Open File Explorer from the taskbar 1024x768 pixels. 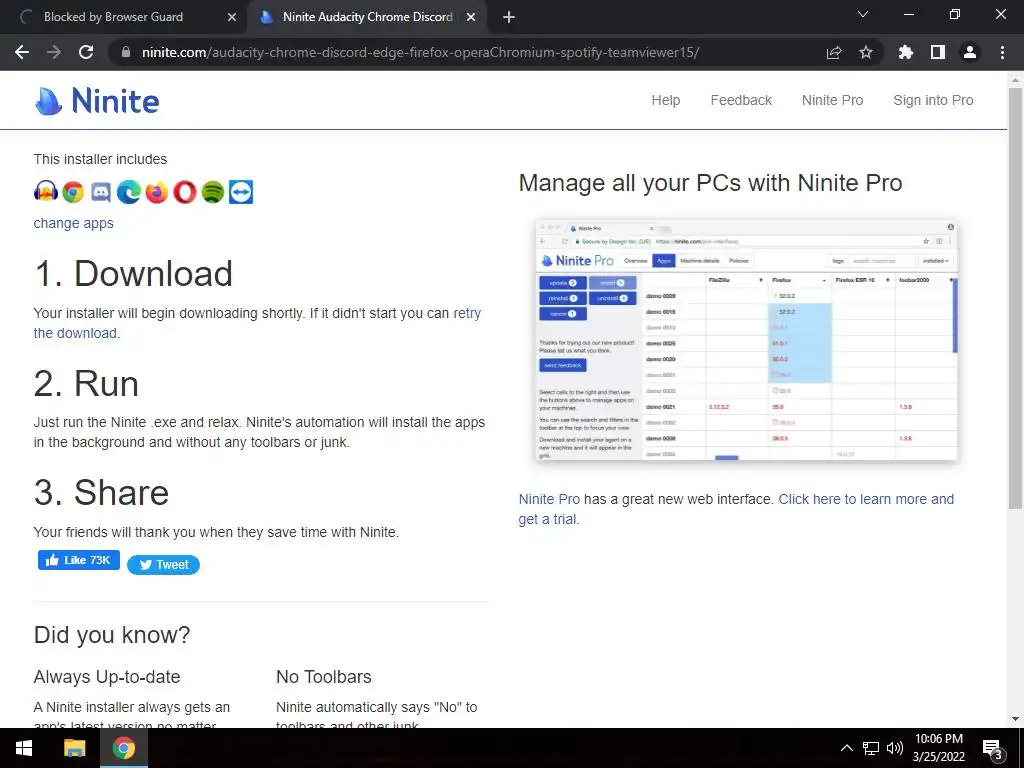pos(74,748)
